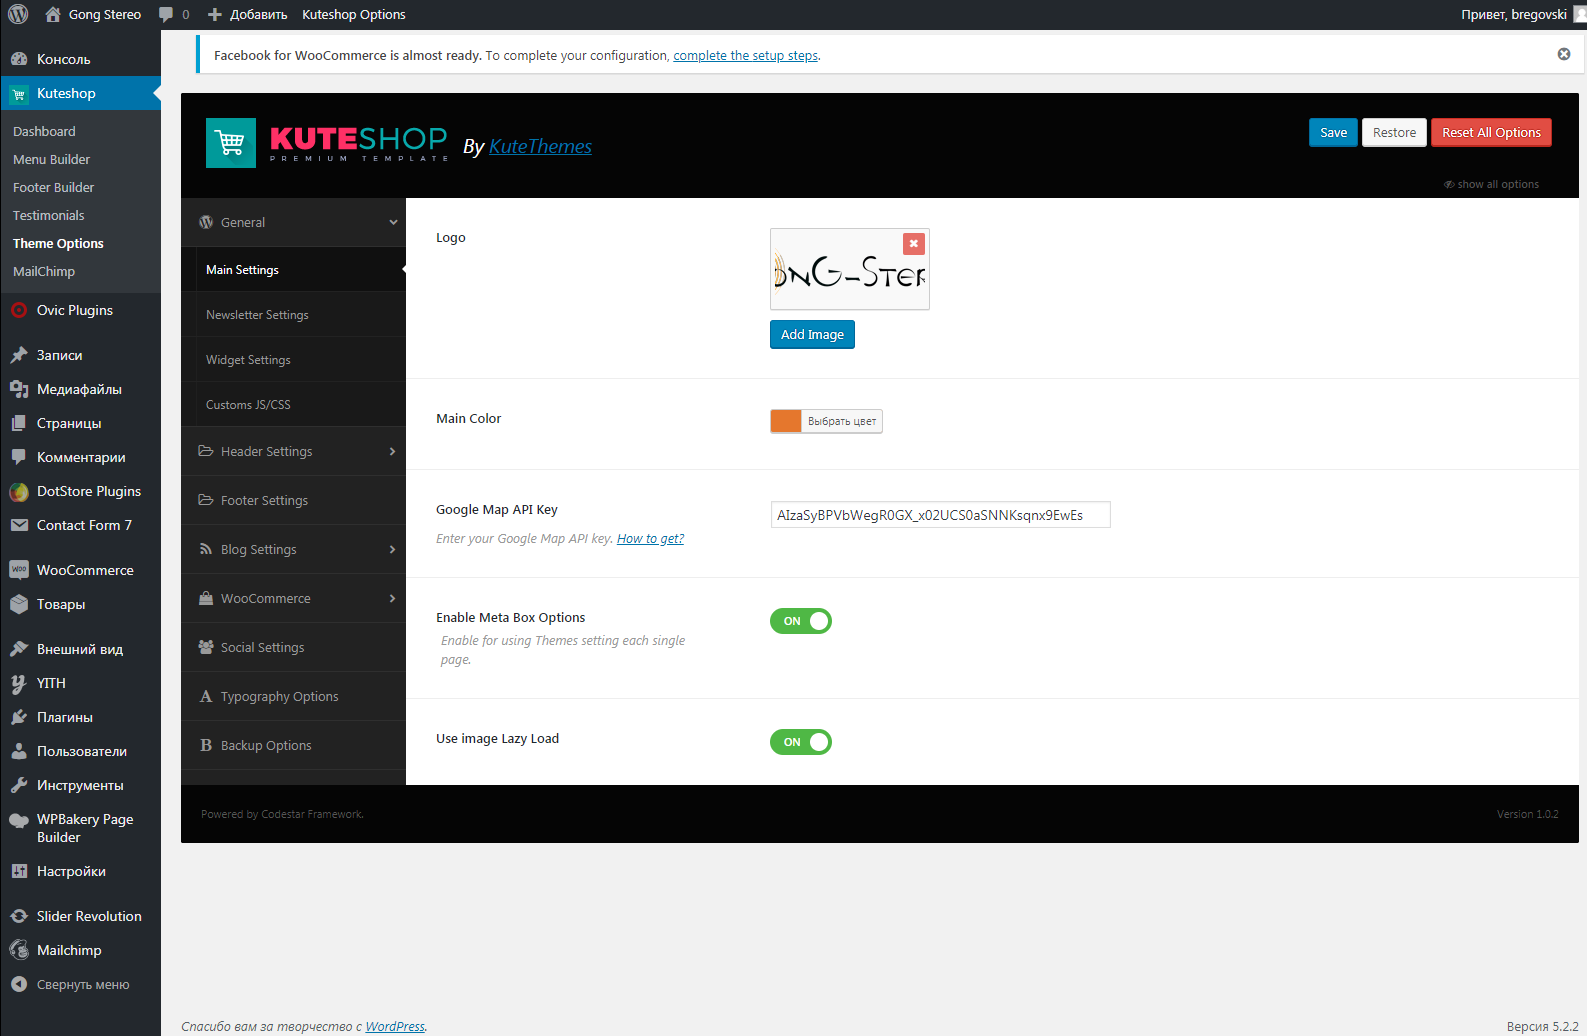Click the Kuteshop cart icon in sidebar
The width and height of the screenshot is (1587, 1036).
click(x=19, y=93)
